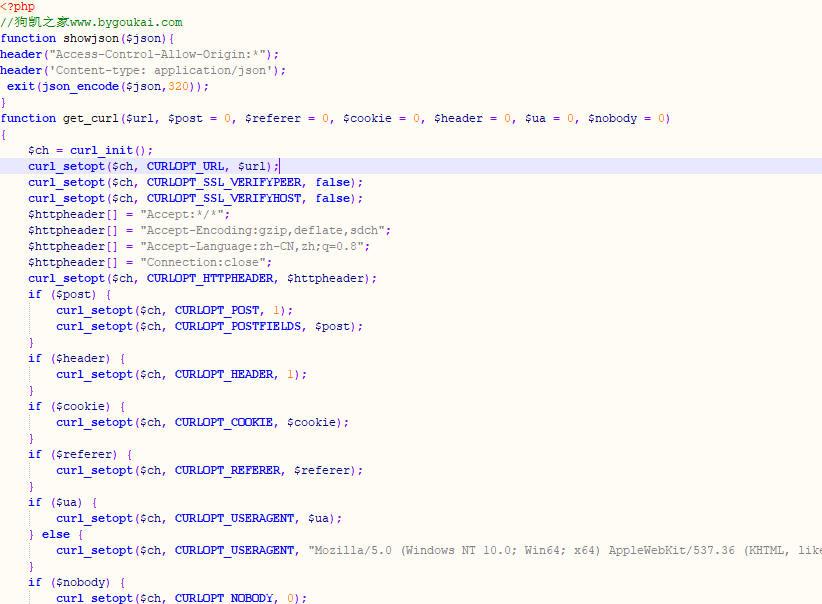The image size is (822, 604).
Task: Click the '$referer = 0' parameter in get_curl
Action: click(x=287, y=118)
